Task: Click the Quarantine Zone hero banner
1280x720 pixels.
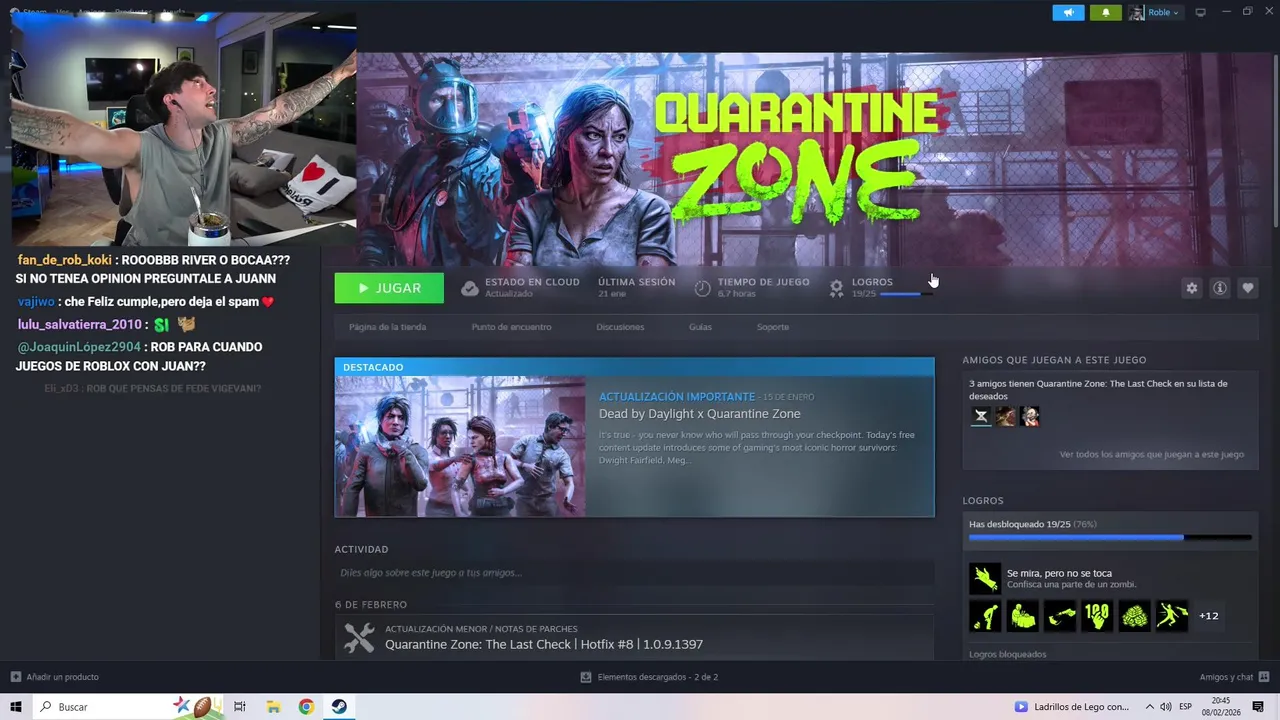Action: [814, 160]
